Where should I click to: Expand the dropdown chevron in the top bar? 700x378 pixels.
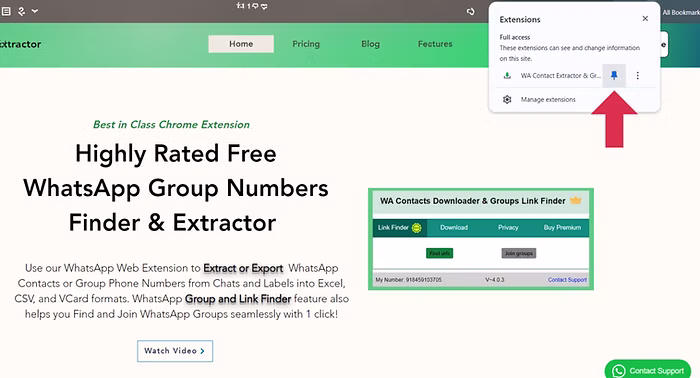[x=35, y=11]
